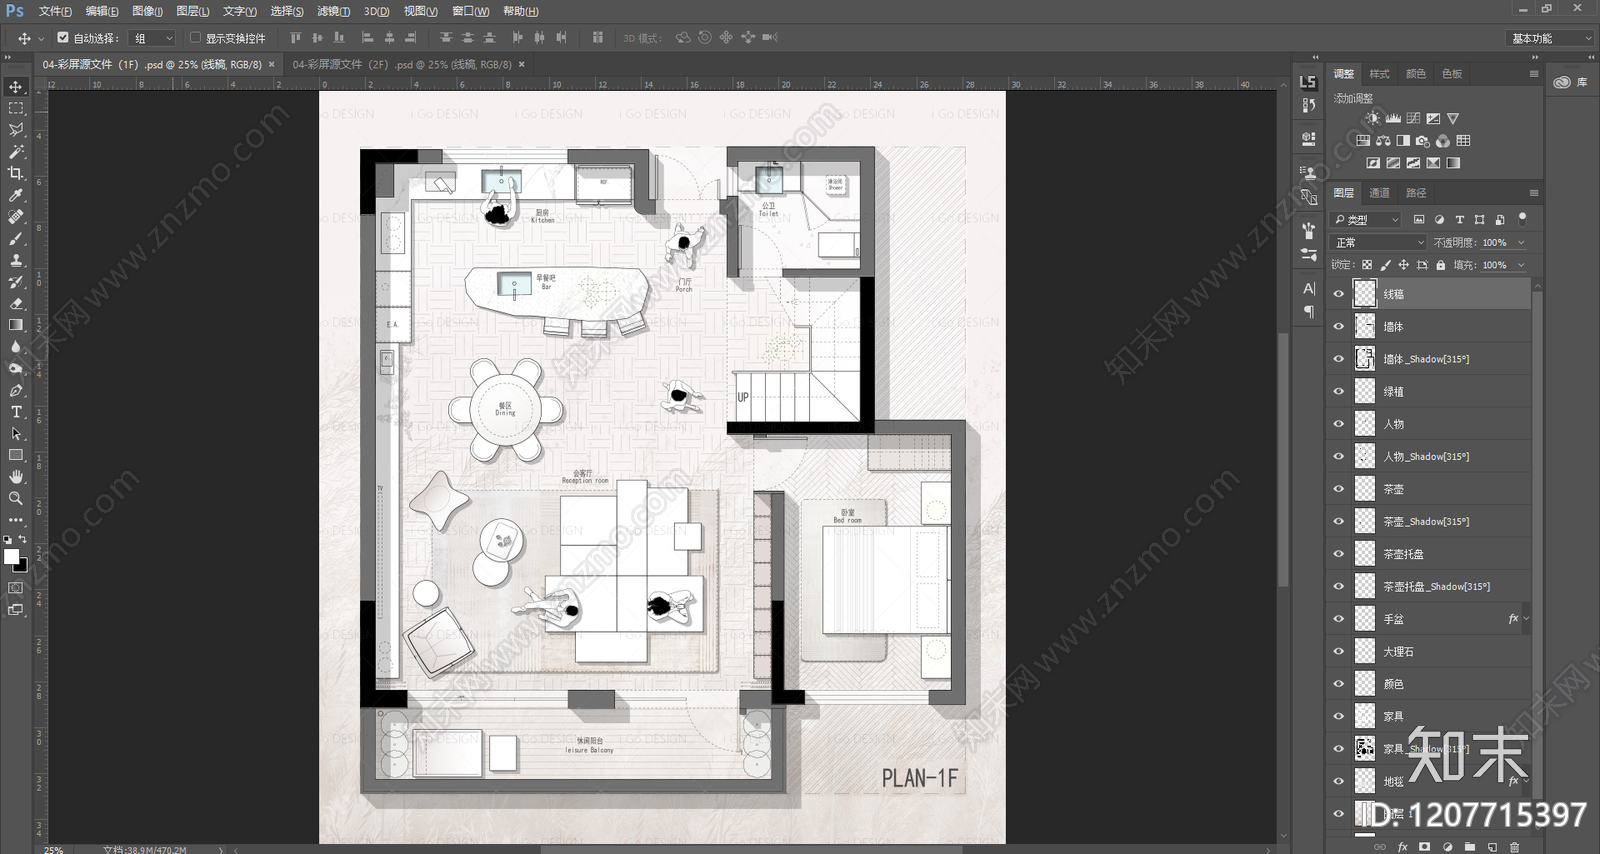Open the 图层 menu in menu bar
Viewport: 1600px width, 854px height.
(x=192, y=11)
